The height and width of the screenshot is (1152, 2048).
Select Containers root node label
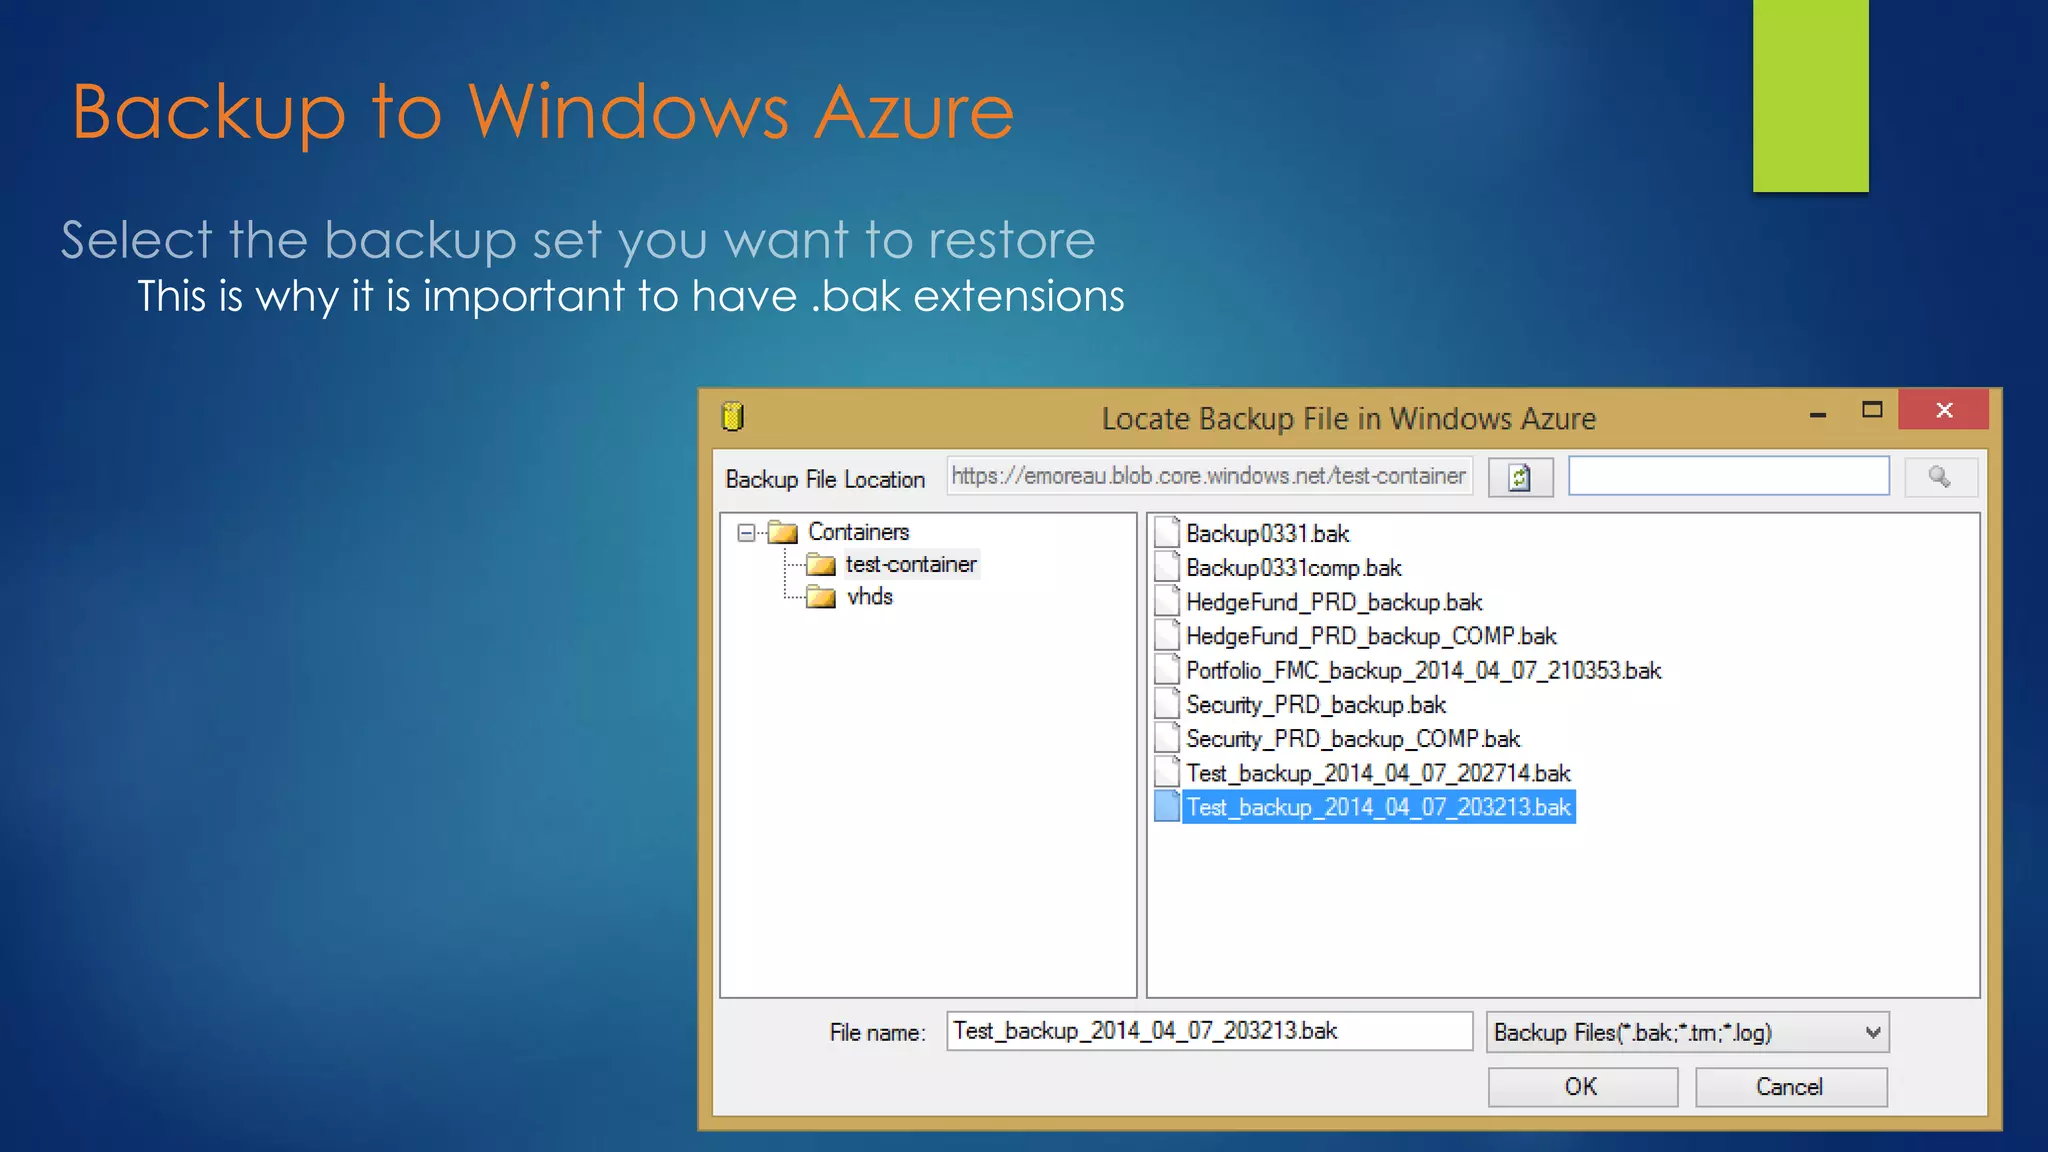pyautogui.click(x=858, y=532)
